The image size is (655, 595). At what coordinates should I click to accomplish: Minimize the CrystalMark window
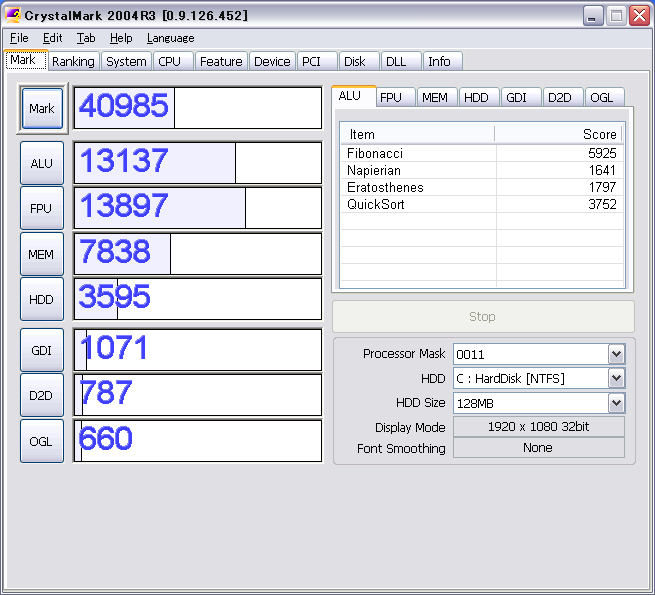pyautogui.click(x=592, y=16)
